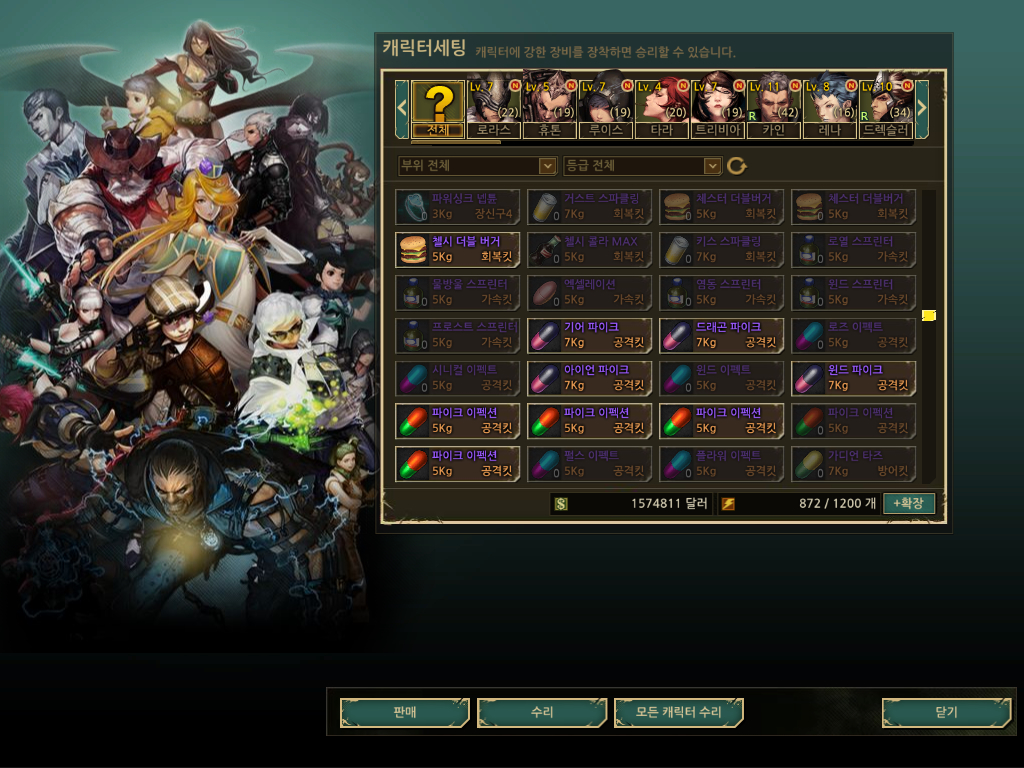Click the 파워싱크 넵튠 accessory item
This screenshot has height=768, width=1024.
(x=457, y=206)
